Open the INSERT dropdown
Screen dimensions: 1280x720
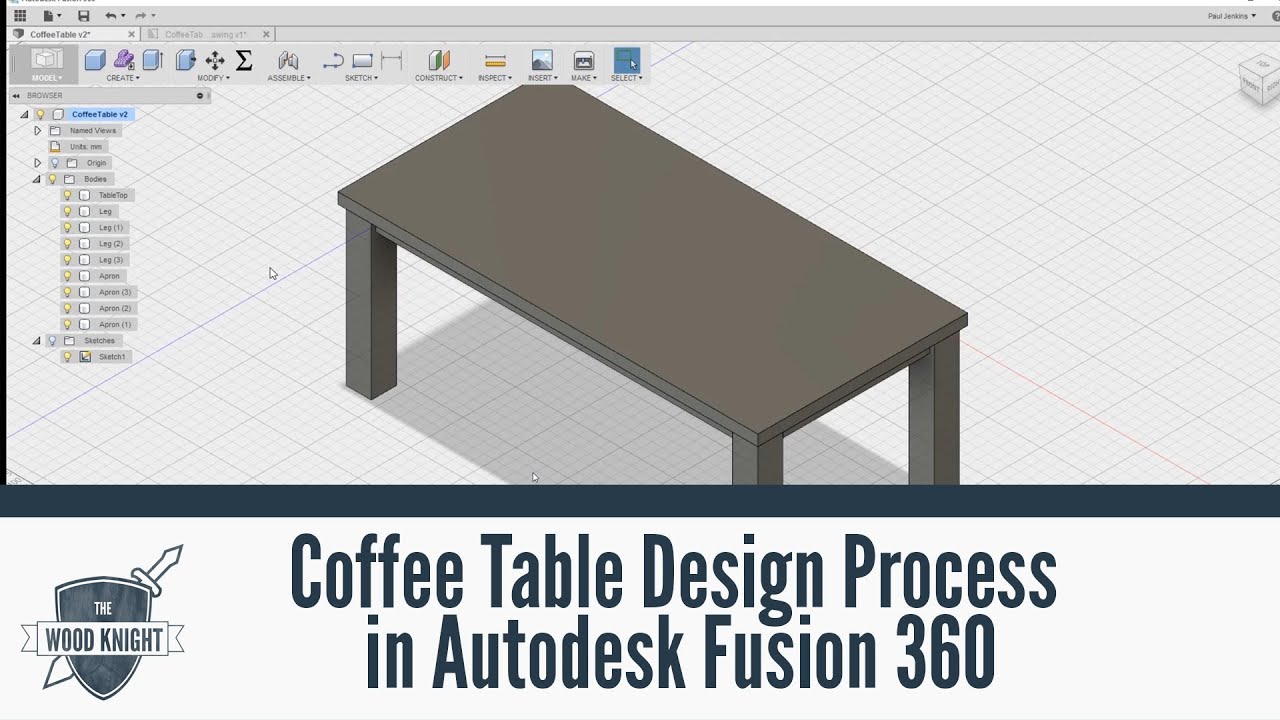[542, 78]
